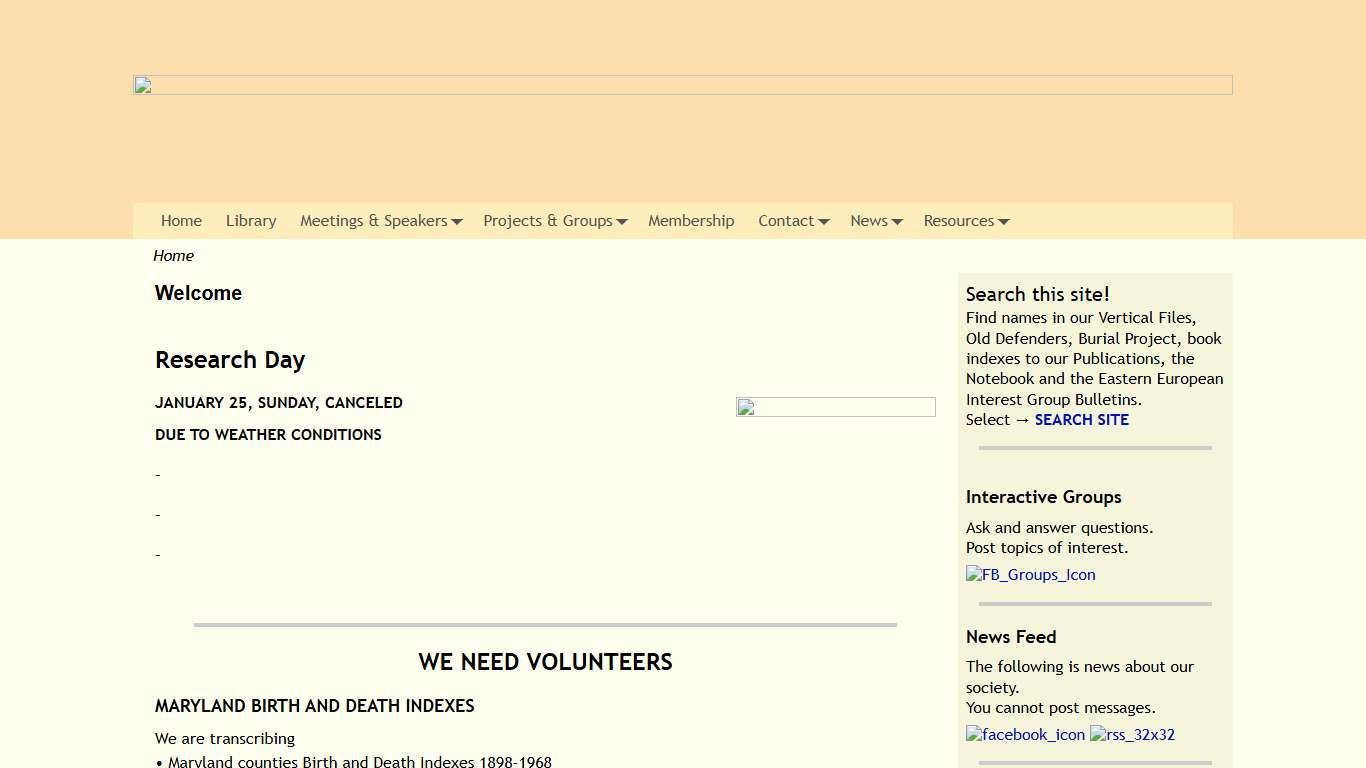Click the Research Day image placeholder box

point(835,406)
